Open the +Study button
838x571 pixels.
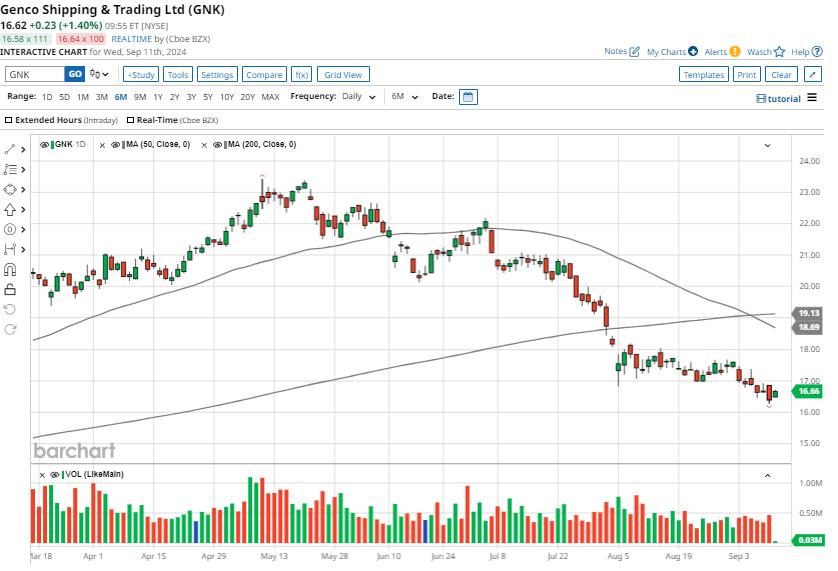(141, 75)
